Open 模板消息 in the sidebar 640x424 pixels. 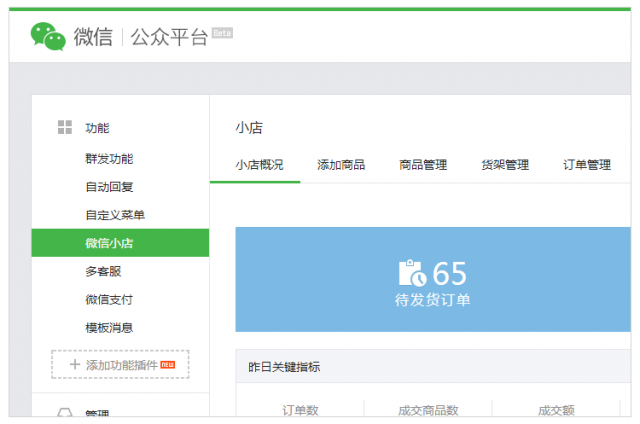click(109, 327)
